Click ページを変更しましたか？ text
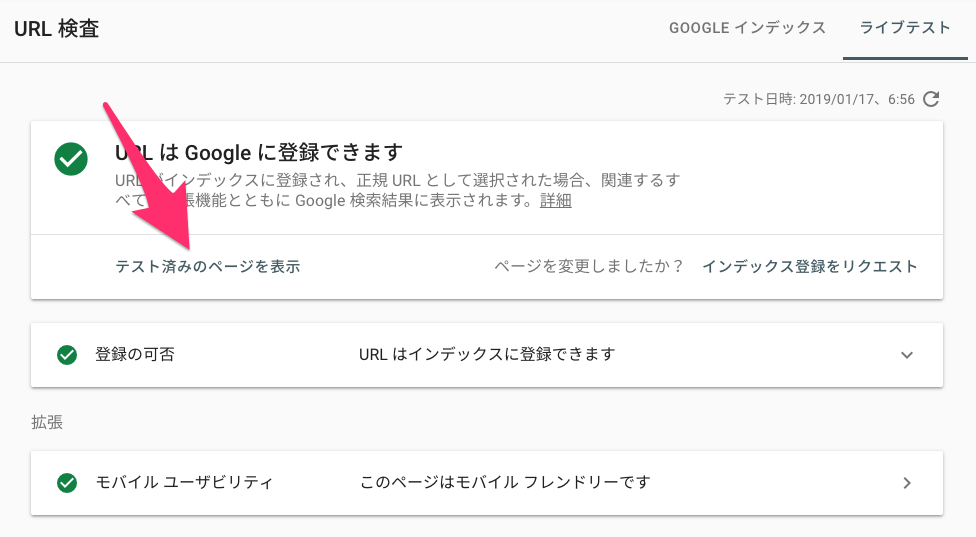 pos(589,266)
